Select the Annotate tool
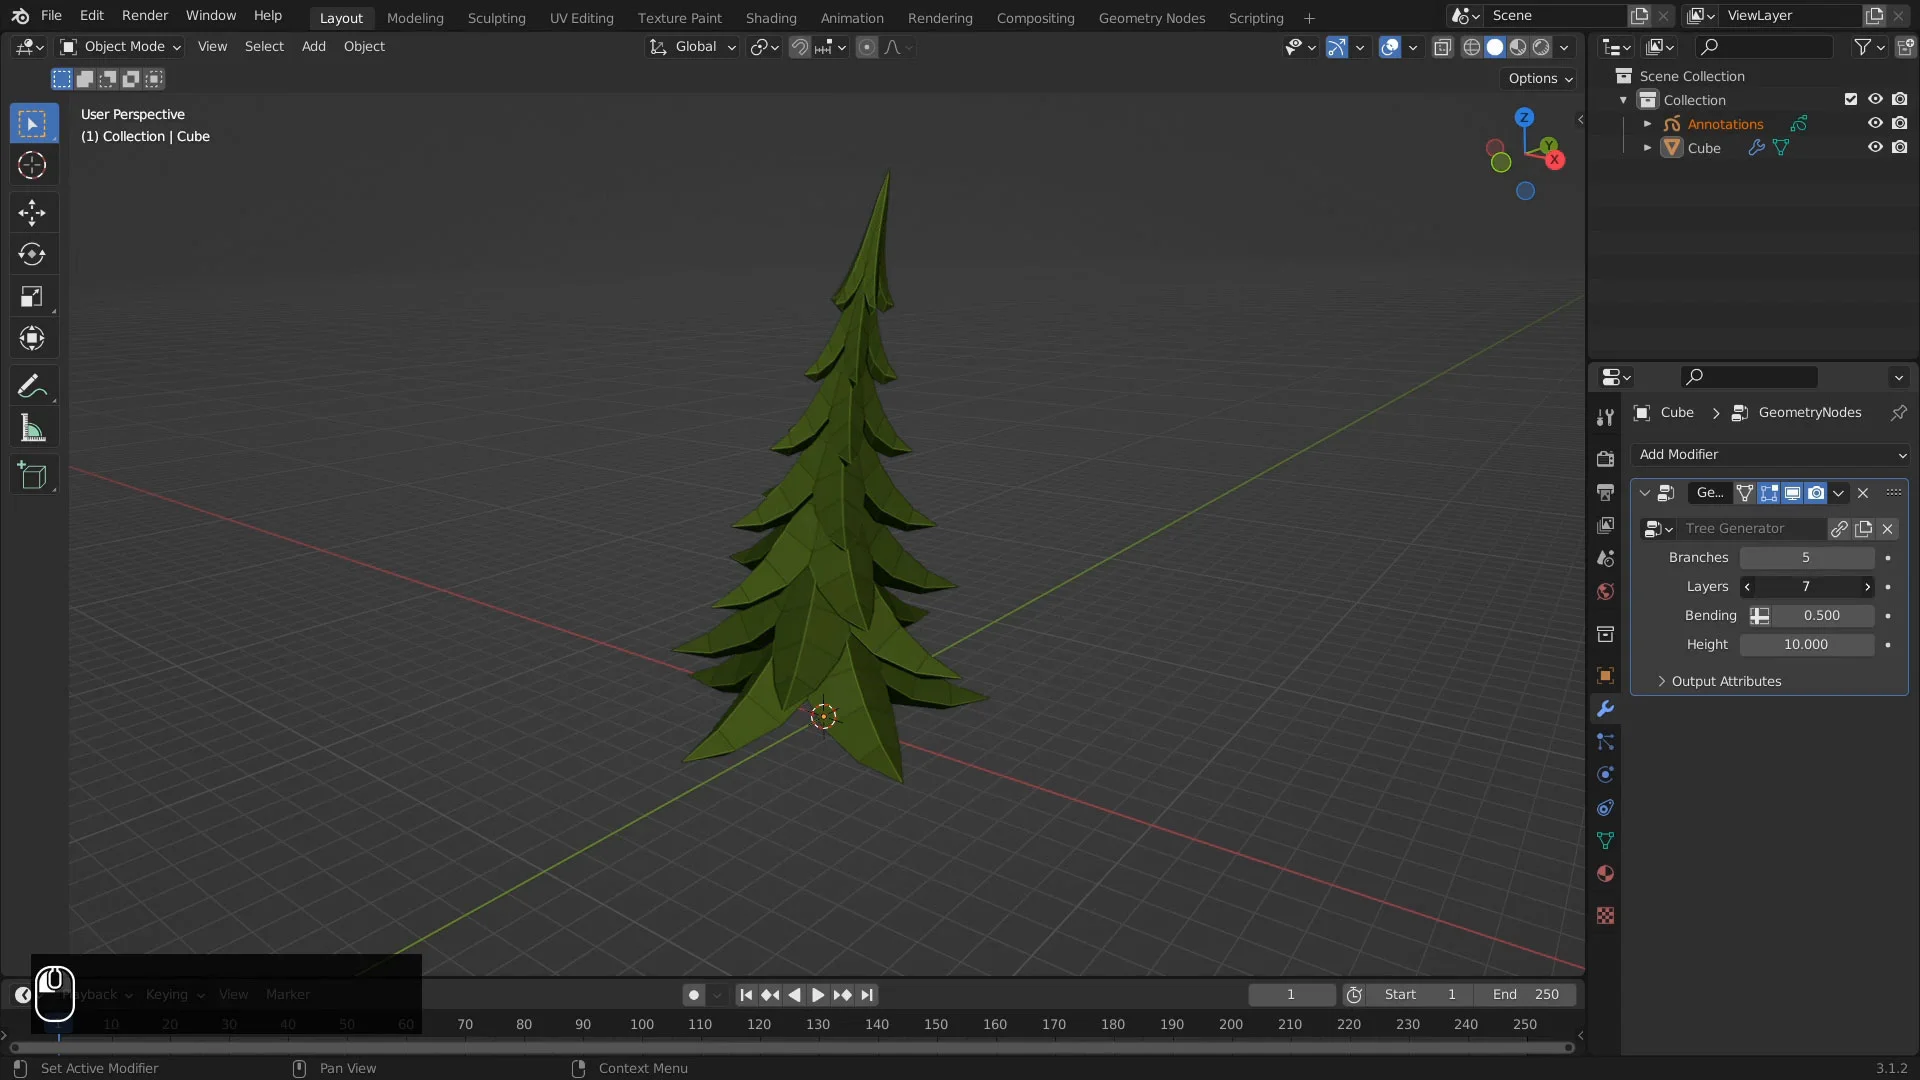1920x1080 pixels. click(32, 386)
